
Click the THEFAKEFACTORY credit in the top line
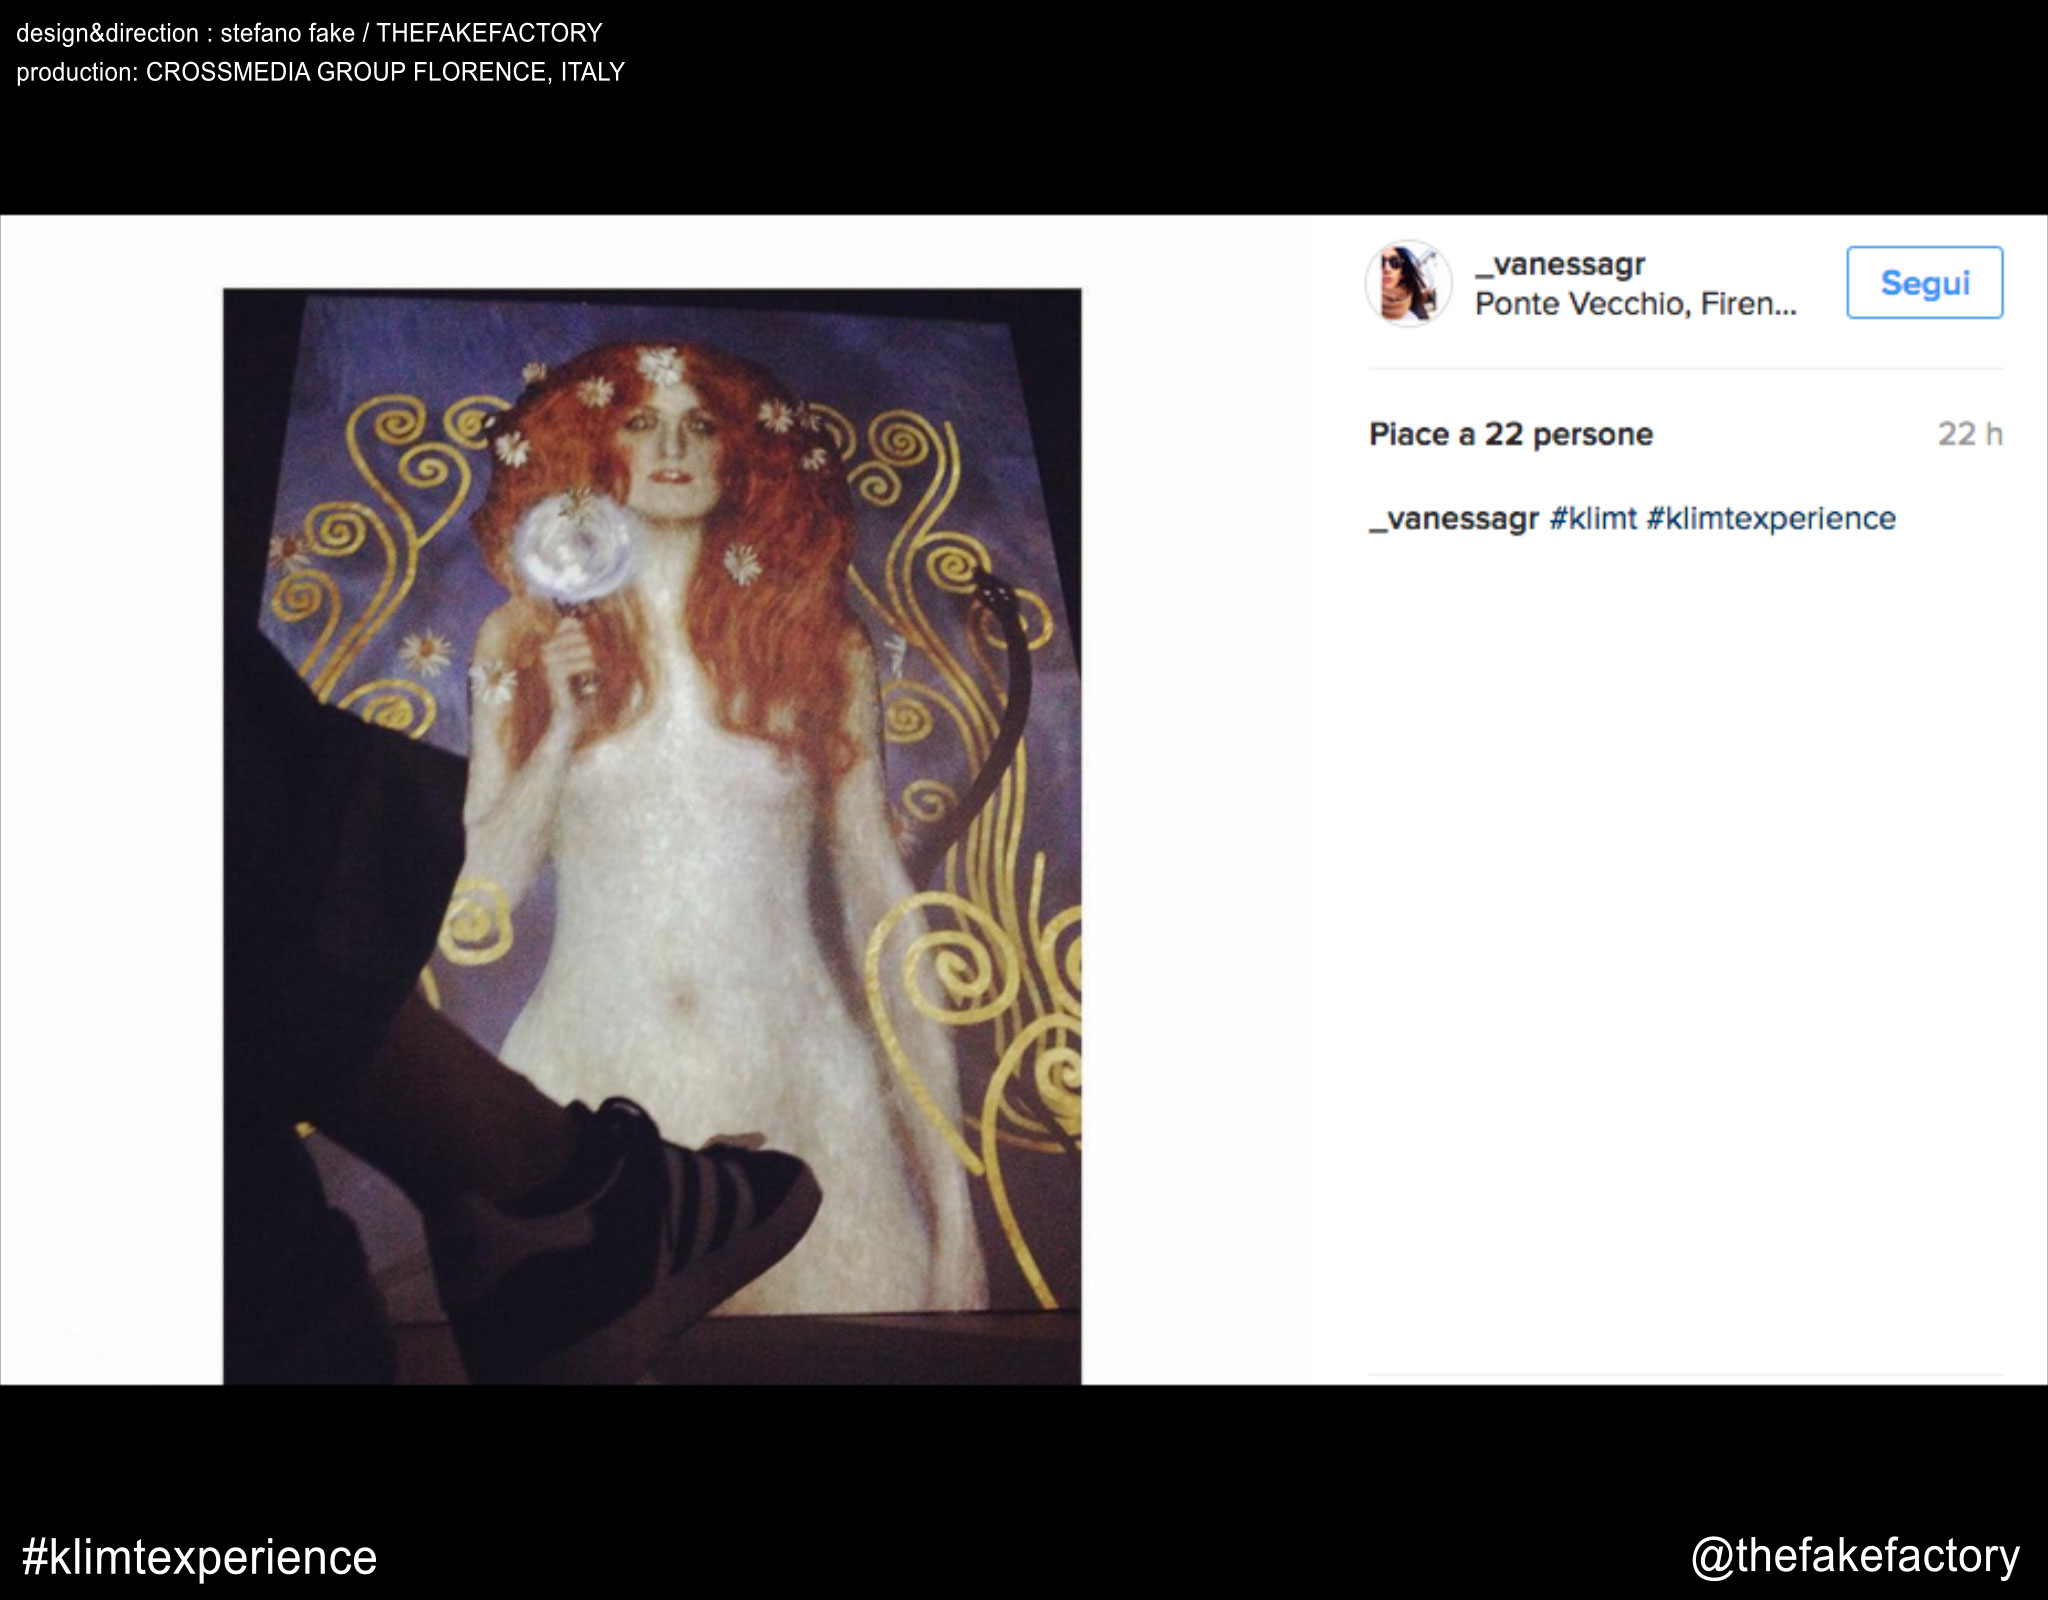coord(489,33)
